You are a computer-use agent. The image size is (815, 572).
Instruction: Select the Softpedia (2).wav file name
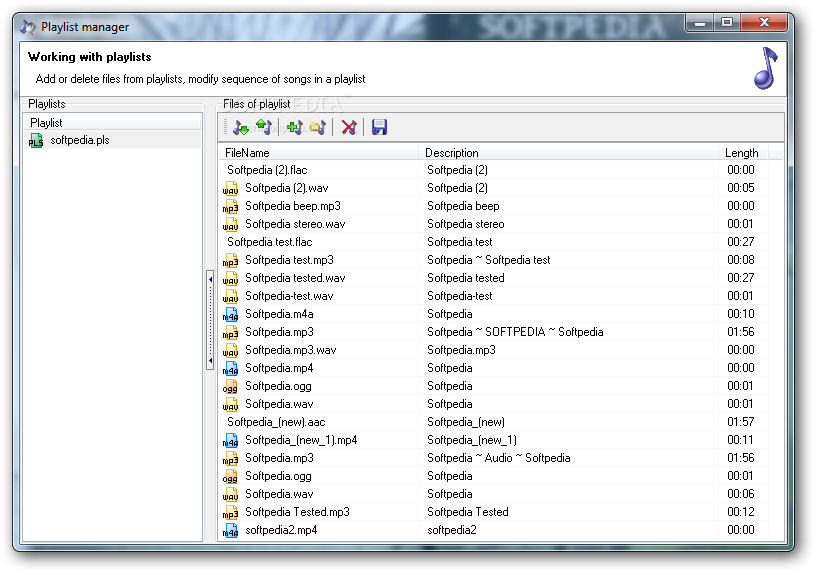[x=286, y=188]
